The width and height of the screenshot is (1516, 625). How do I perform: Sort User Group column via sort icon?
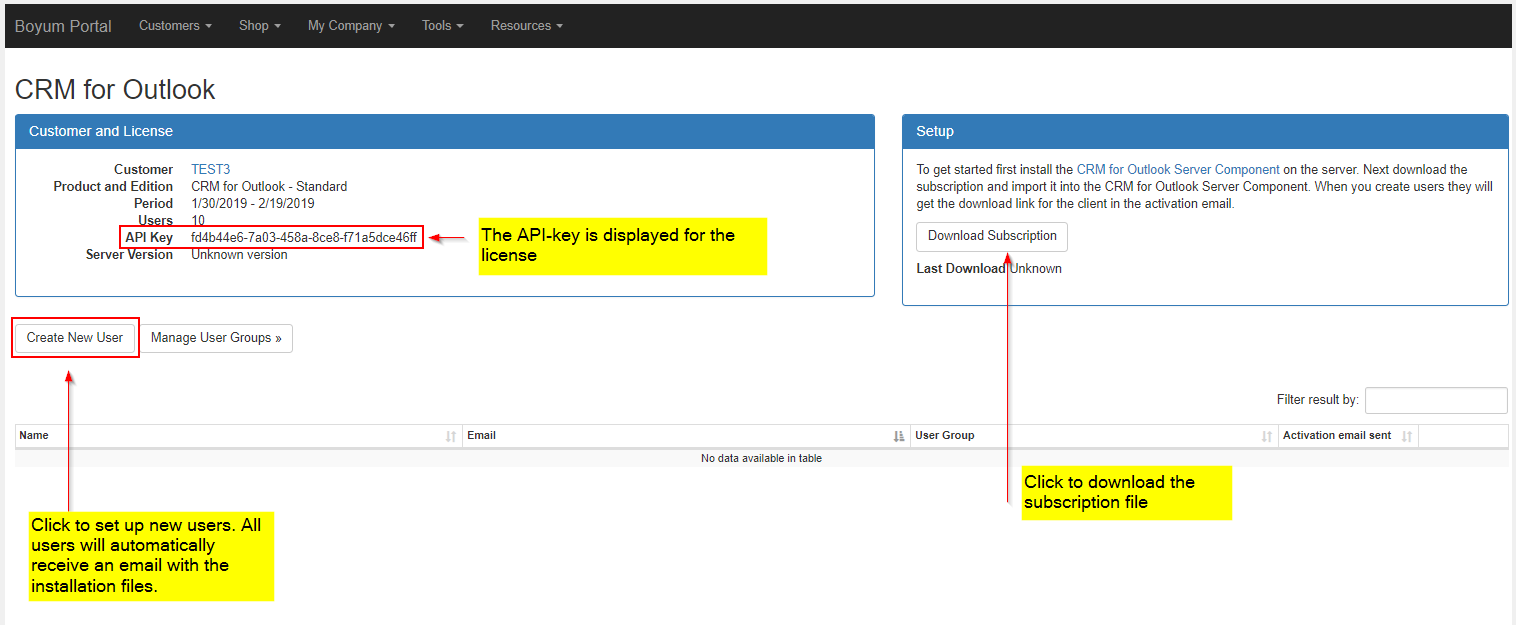(x=1267, y=436)
